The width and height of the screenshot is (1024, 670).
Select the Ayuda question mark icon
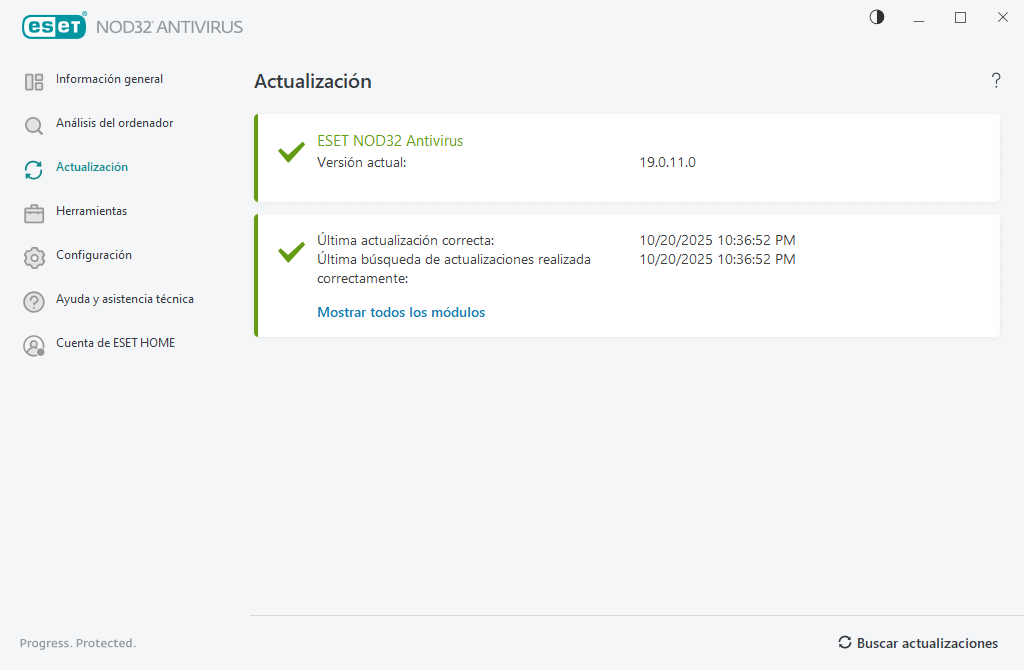tap(33, 300)
